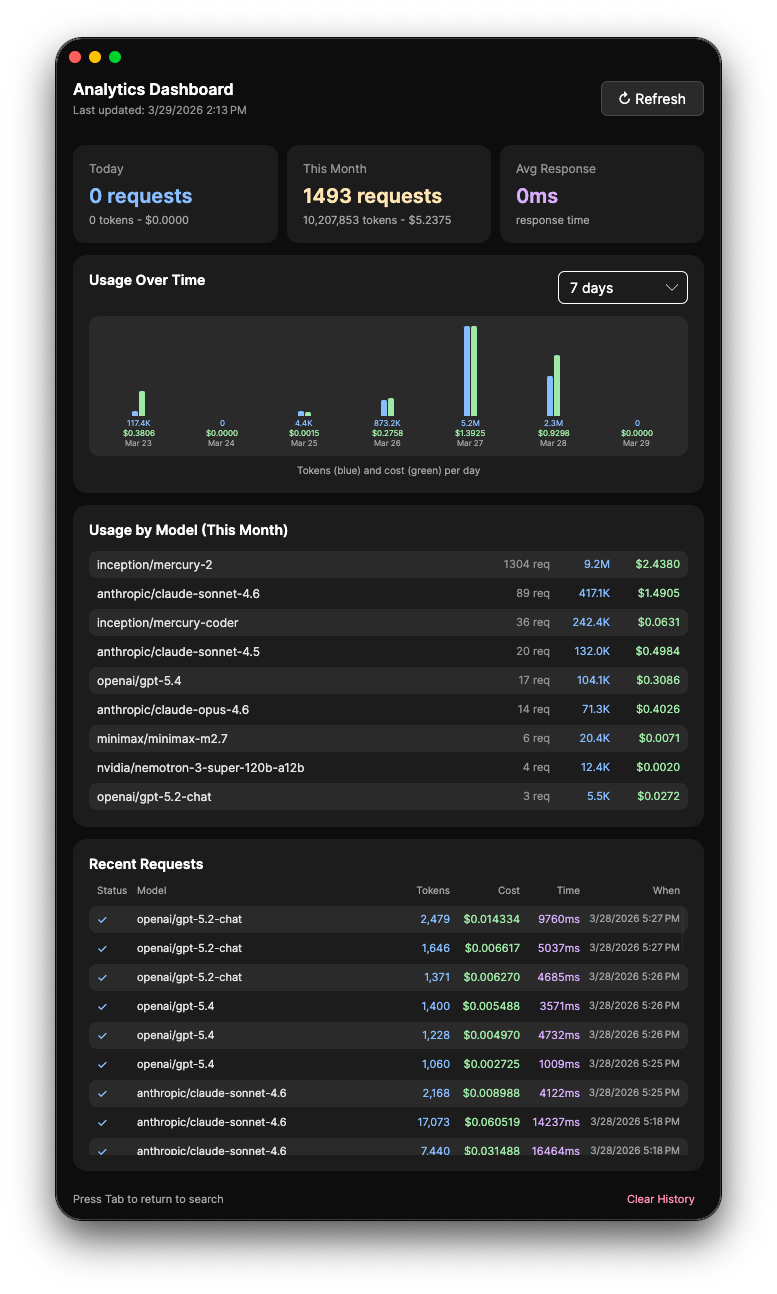Click the 17,073 tokens cell

(x=433, y=1122)
